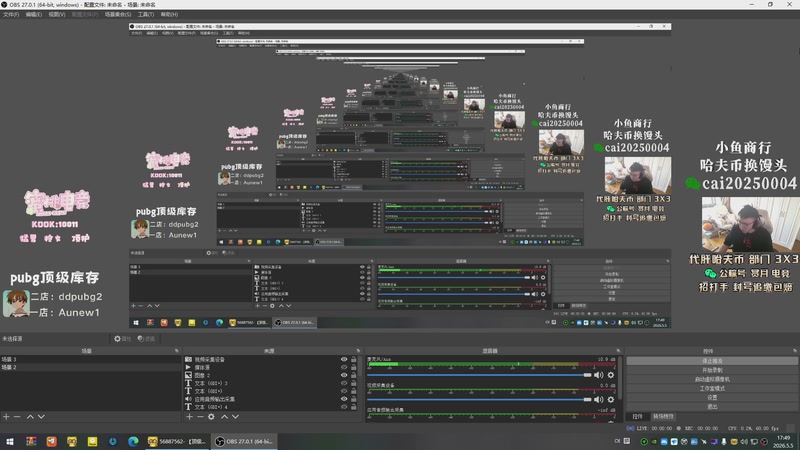Switch to the 转场特效 tab
The height and width of the screenshot is (450, 800).
(x=663, y=416)
